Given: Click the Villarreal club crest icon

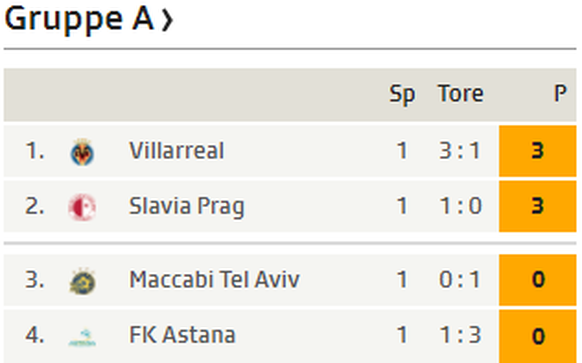Looking at the screenshot, I should (82, 152).
